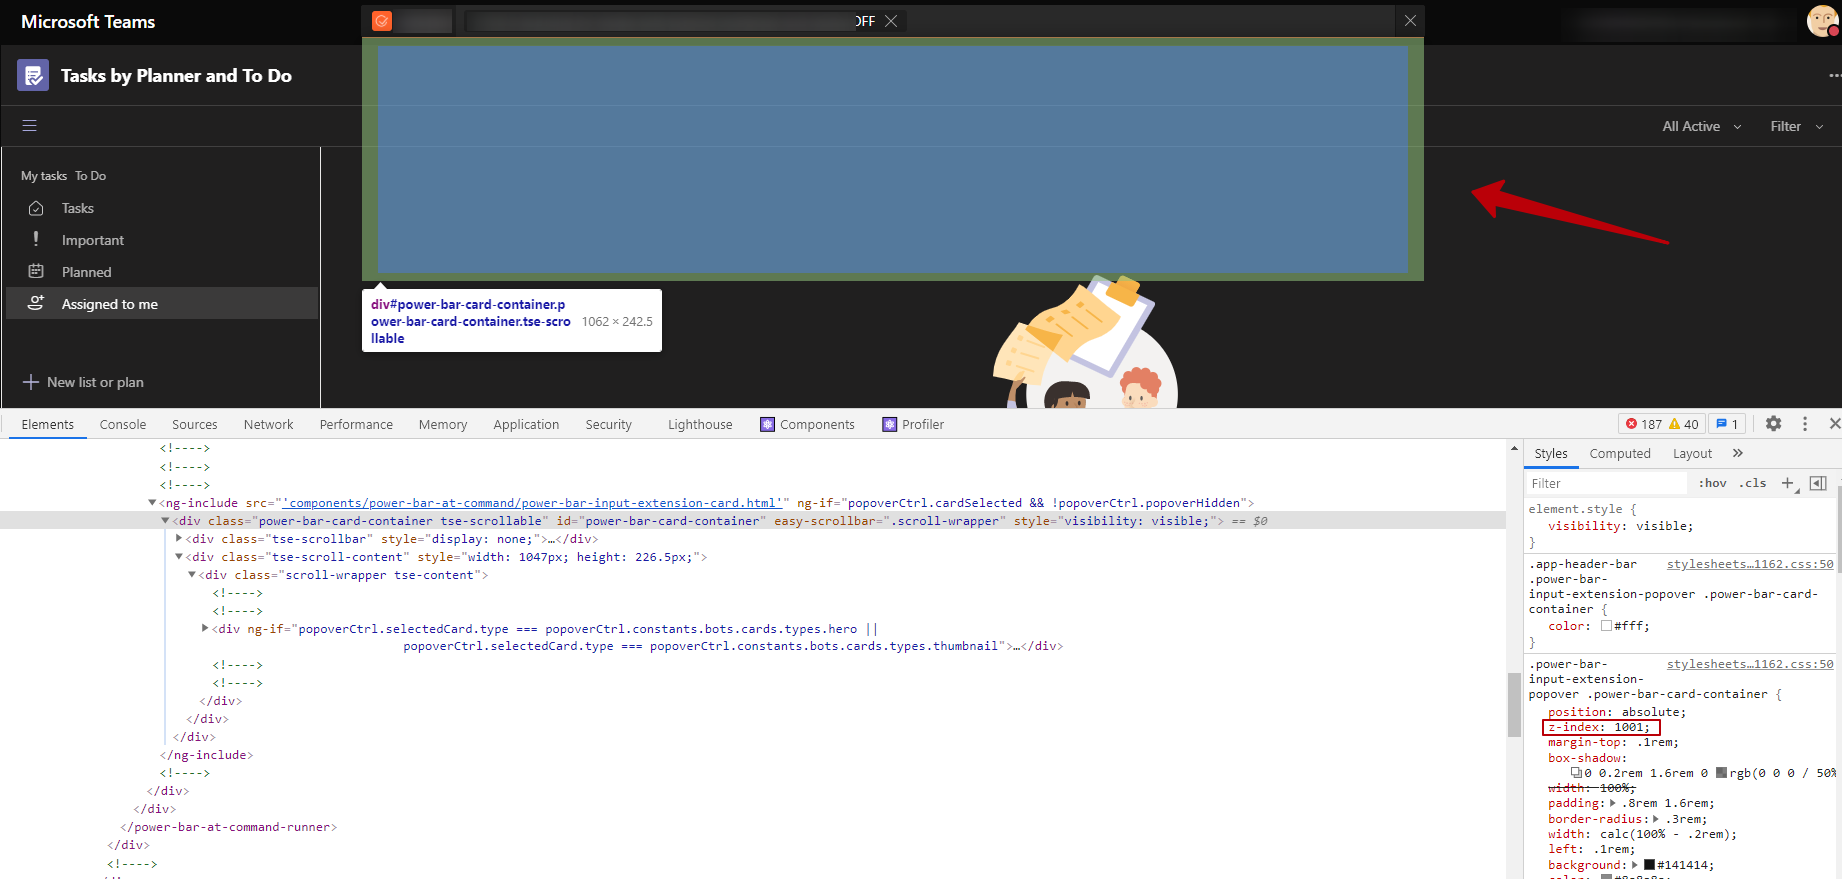Select Planned in My tasks
The height and width of the screenshot is (879, 1842).
(x=162, y=272)
